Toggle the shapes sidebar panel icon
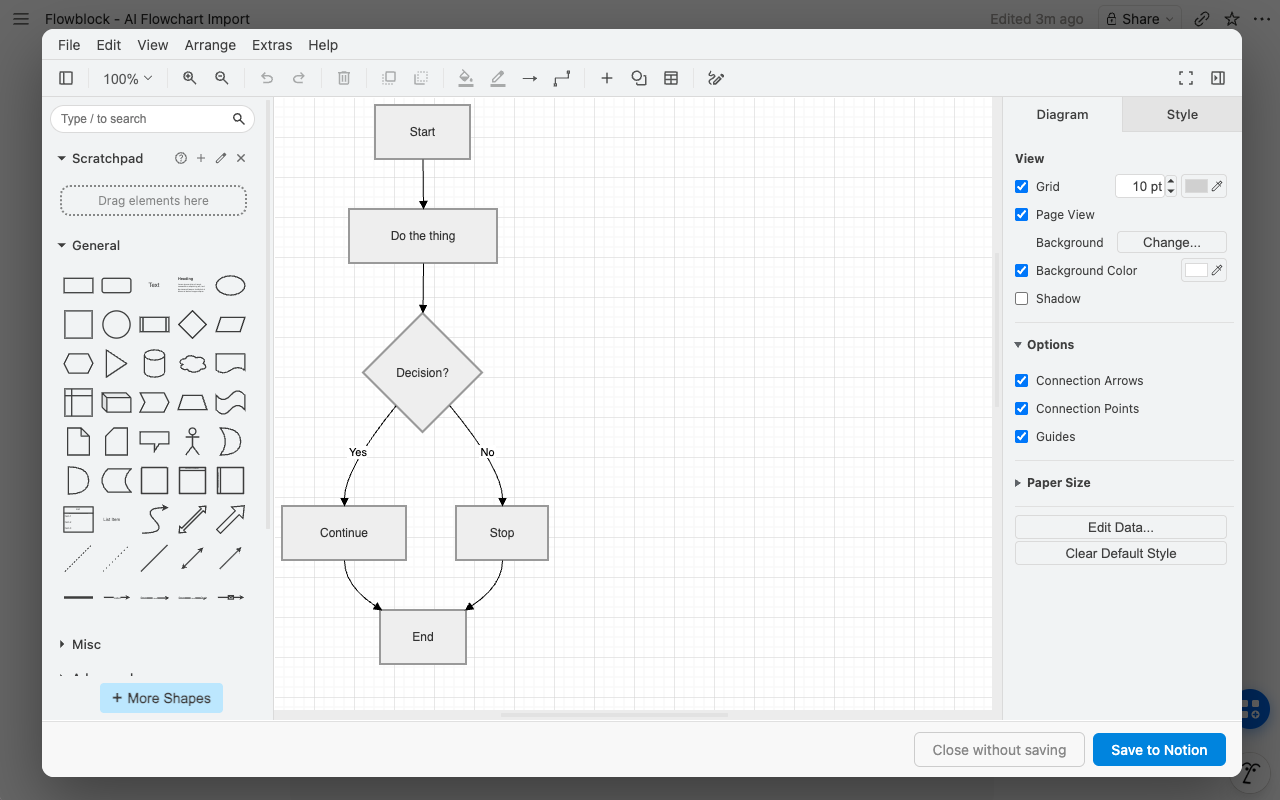This screenshot has width=1280, height=800. pos(66,78)
